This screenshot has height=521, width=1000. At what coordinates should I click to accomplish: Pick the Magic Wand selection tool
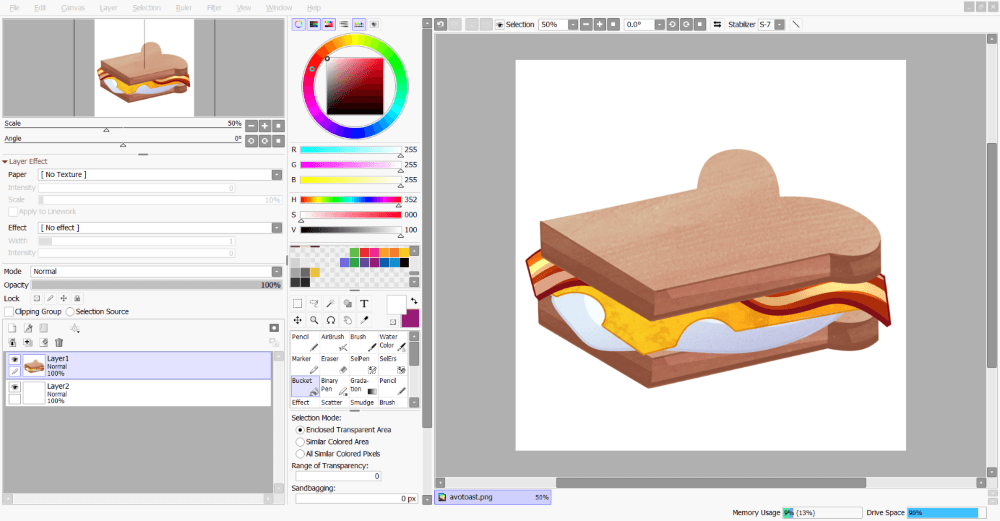click(x=331, y=303)
